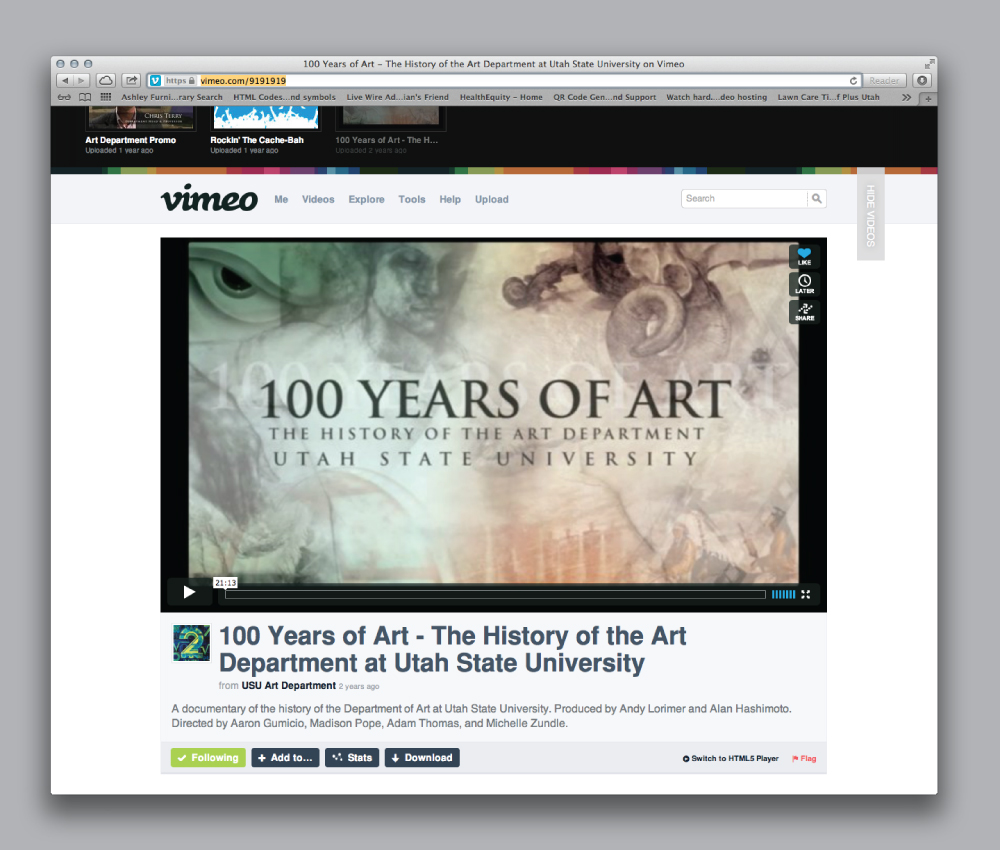Image resolution: width=1000 pixels, height=850 pixels.
Task: Expand more bookmarks with the double chevron
Action: (x=906, y=98)
